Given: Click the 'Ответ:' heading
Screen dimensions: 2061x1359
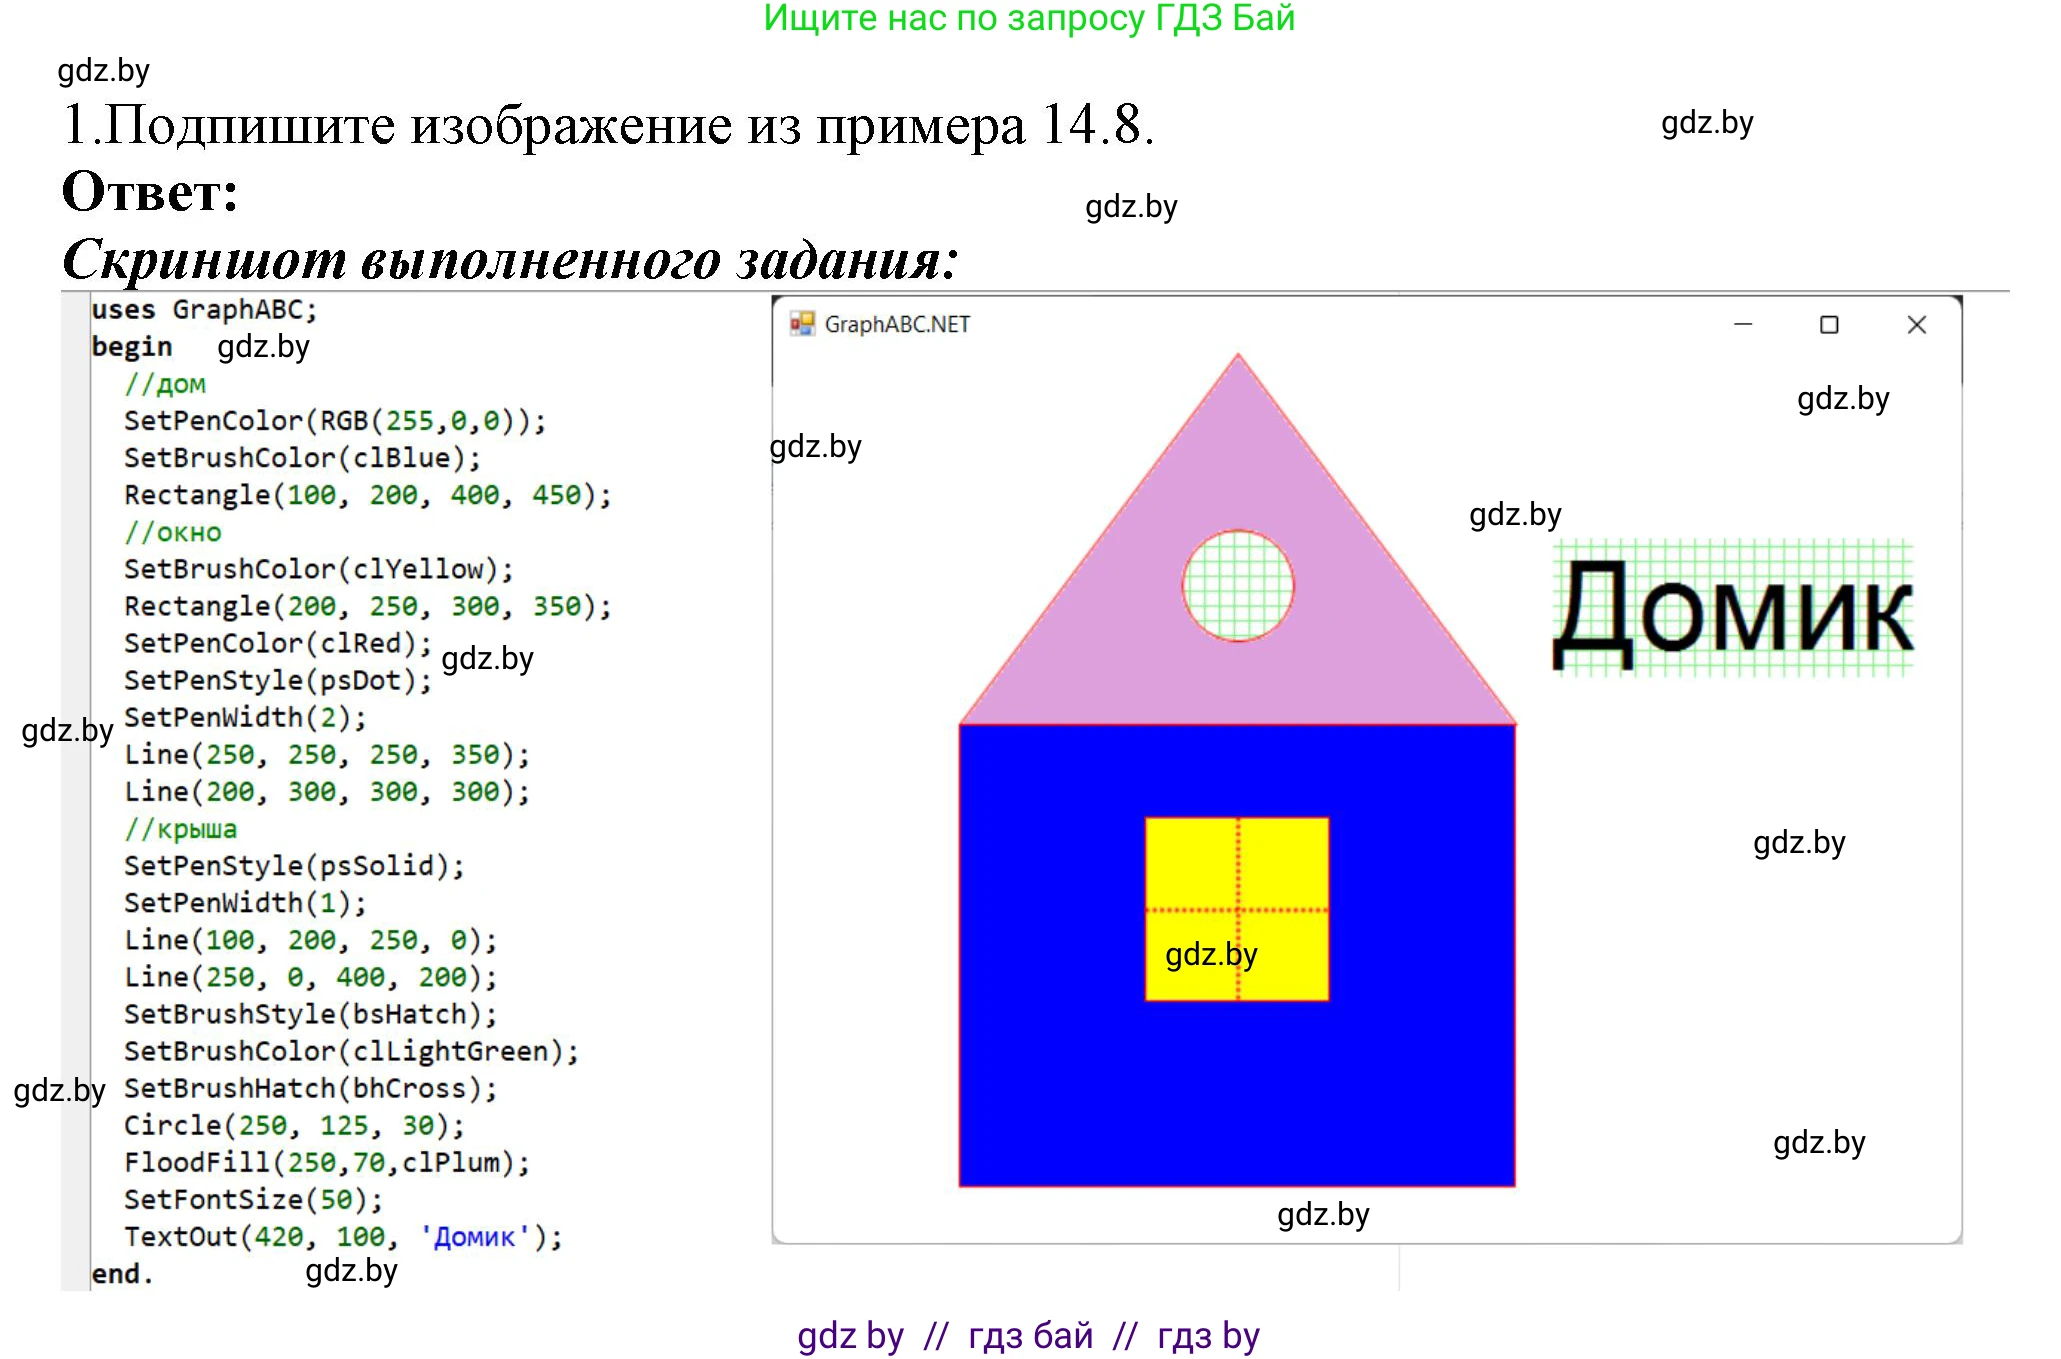Looking at the screenshot, I should click(x=150, y=191).
